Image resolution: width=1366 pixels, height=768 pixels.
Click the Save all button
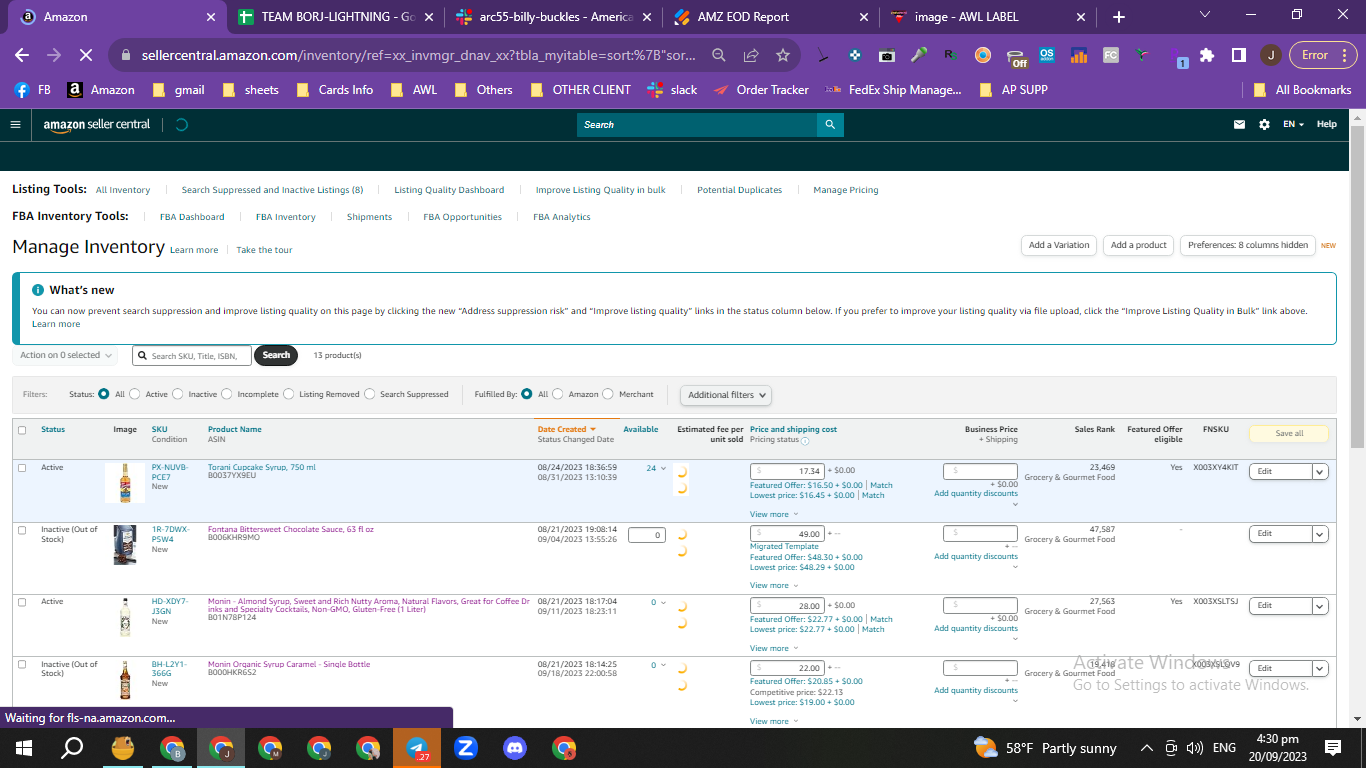(x=1289, y=434)
